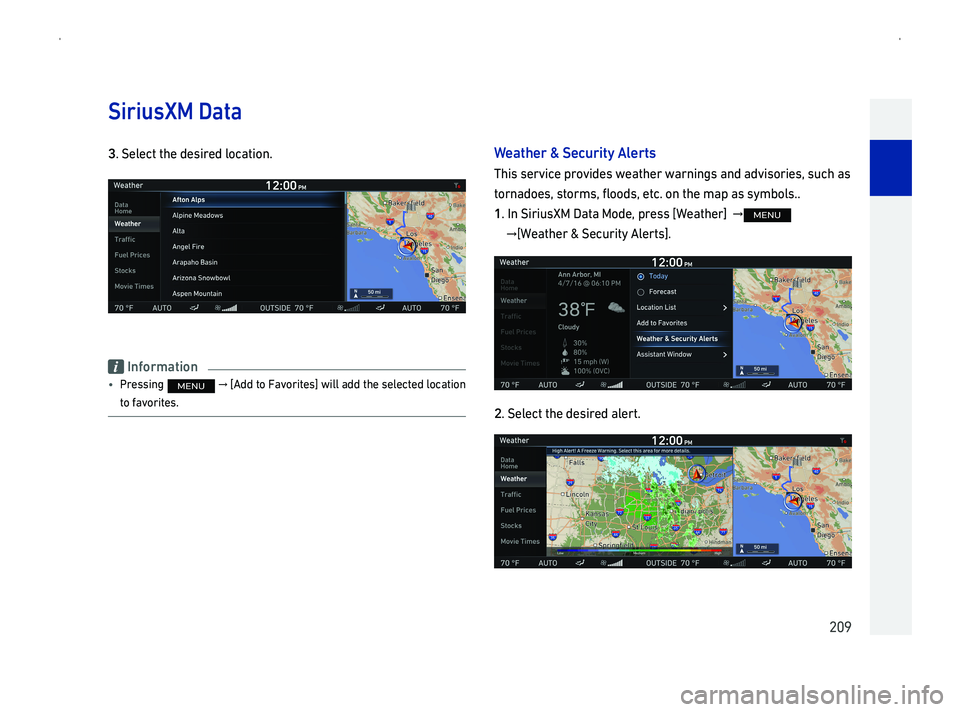The height and width of the screenshot is (712, 960).
Task: Click page number 209
Action: pos(840,627)
